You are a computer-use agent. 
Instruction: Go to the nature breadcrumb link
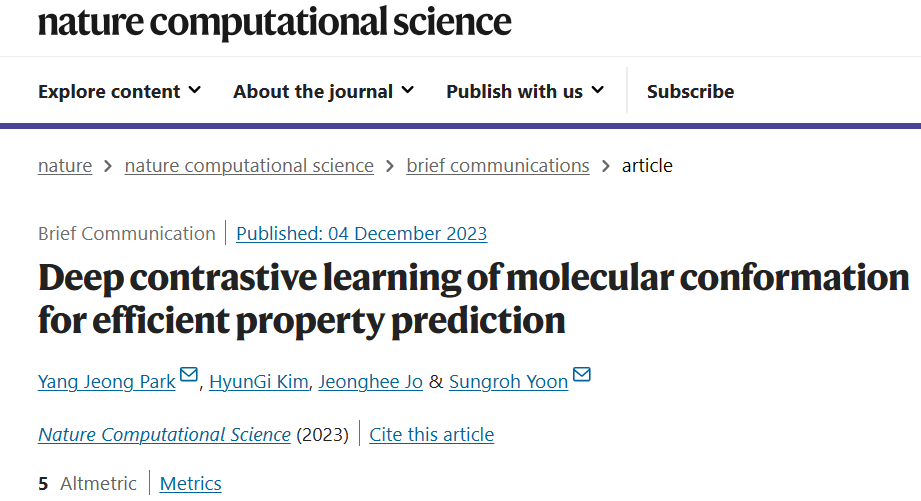[65, 166]
